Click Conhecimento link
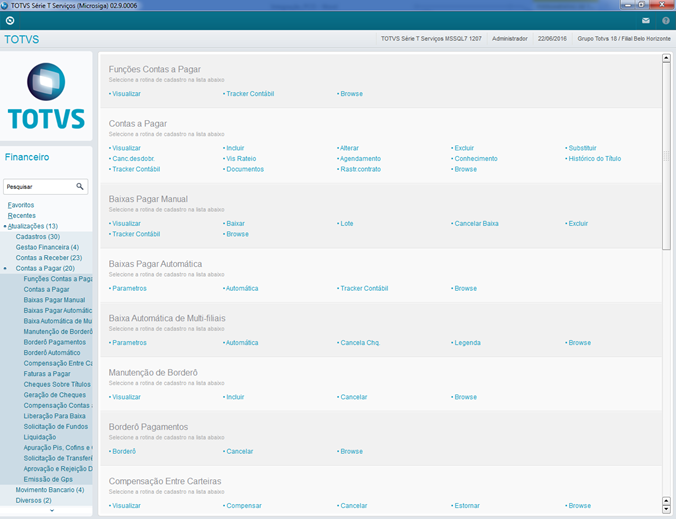Image resolution: width=676 pixels, height=519 pixels. [476, 159]
